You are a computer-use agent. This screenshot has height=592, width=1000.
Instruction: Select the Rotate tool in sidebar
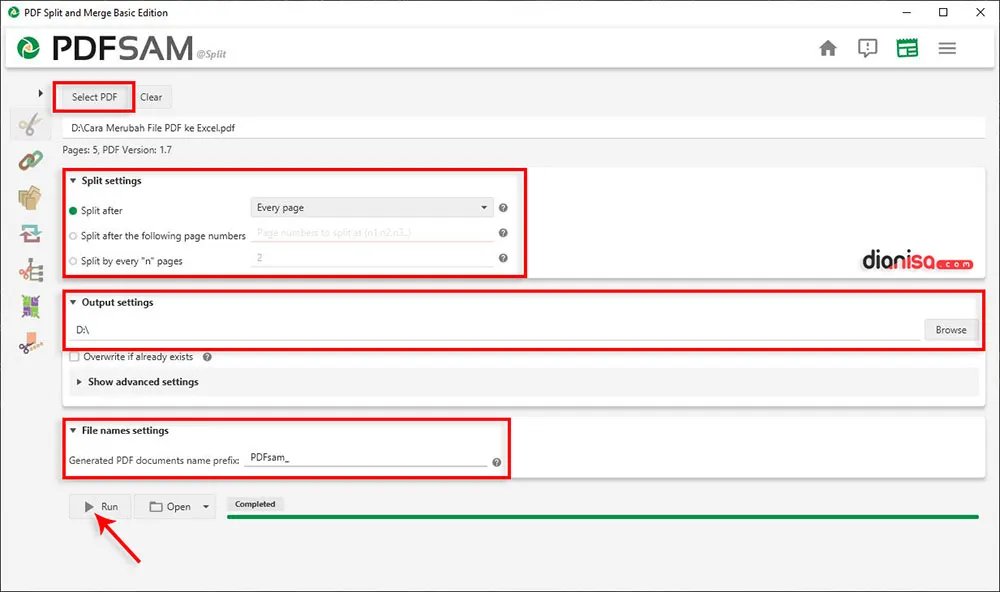click(x=31, y=234)
